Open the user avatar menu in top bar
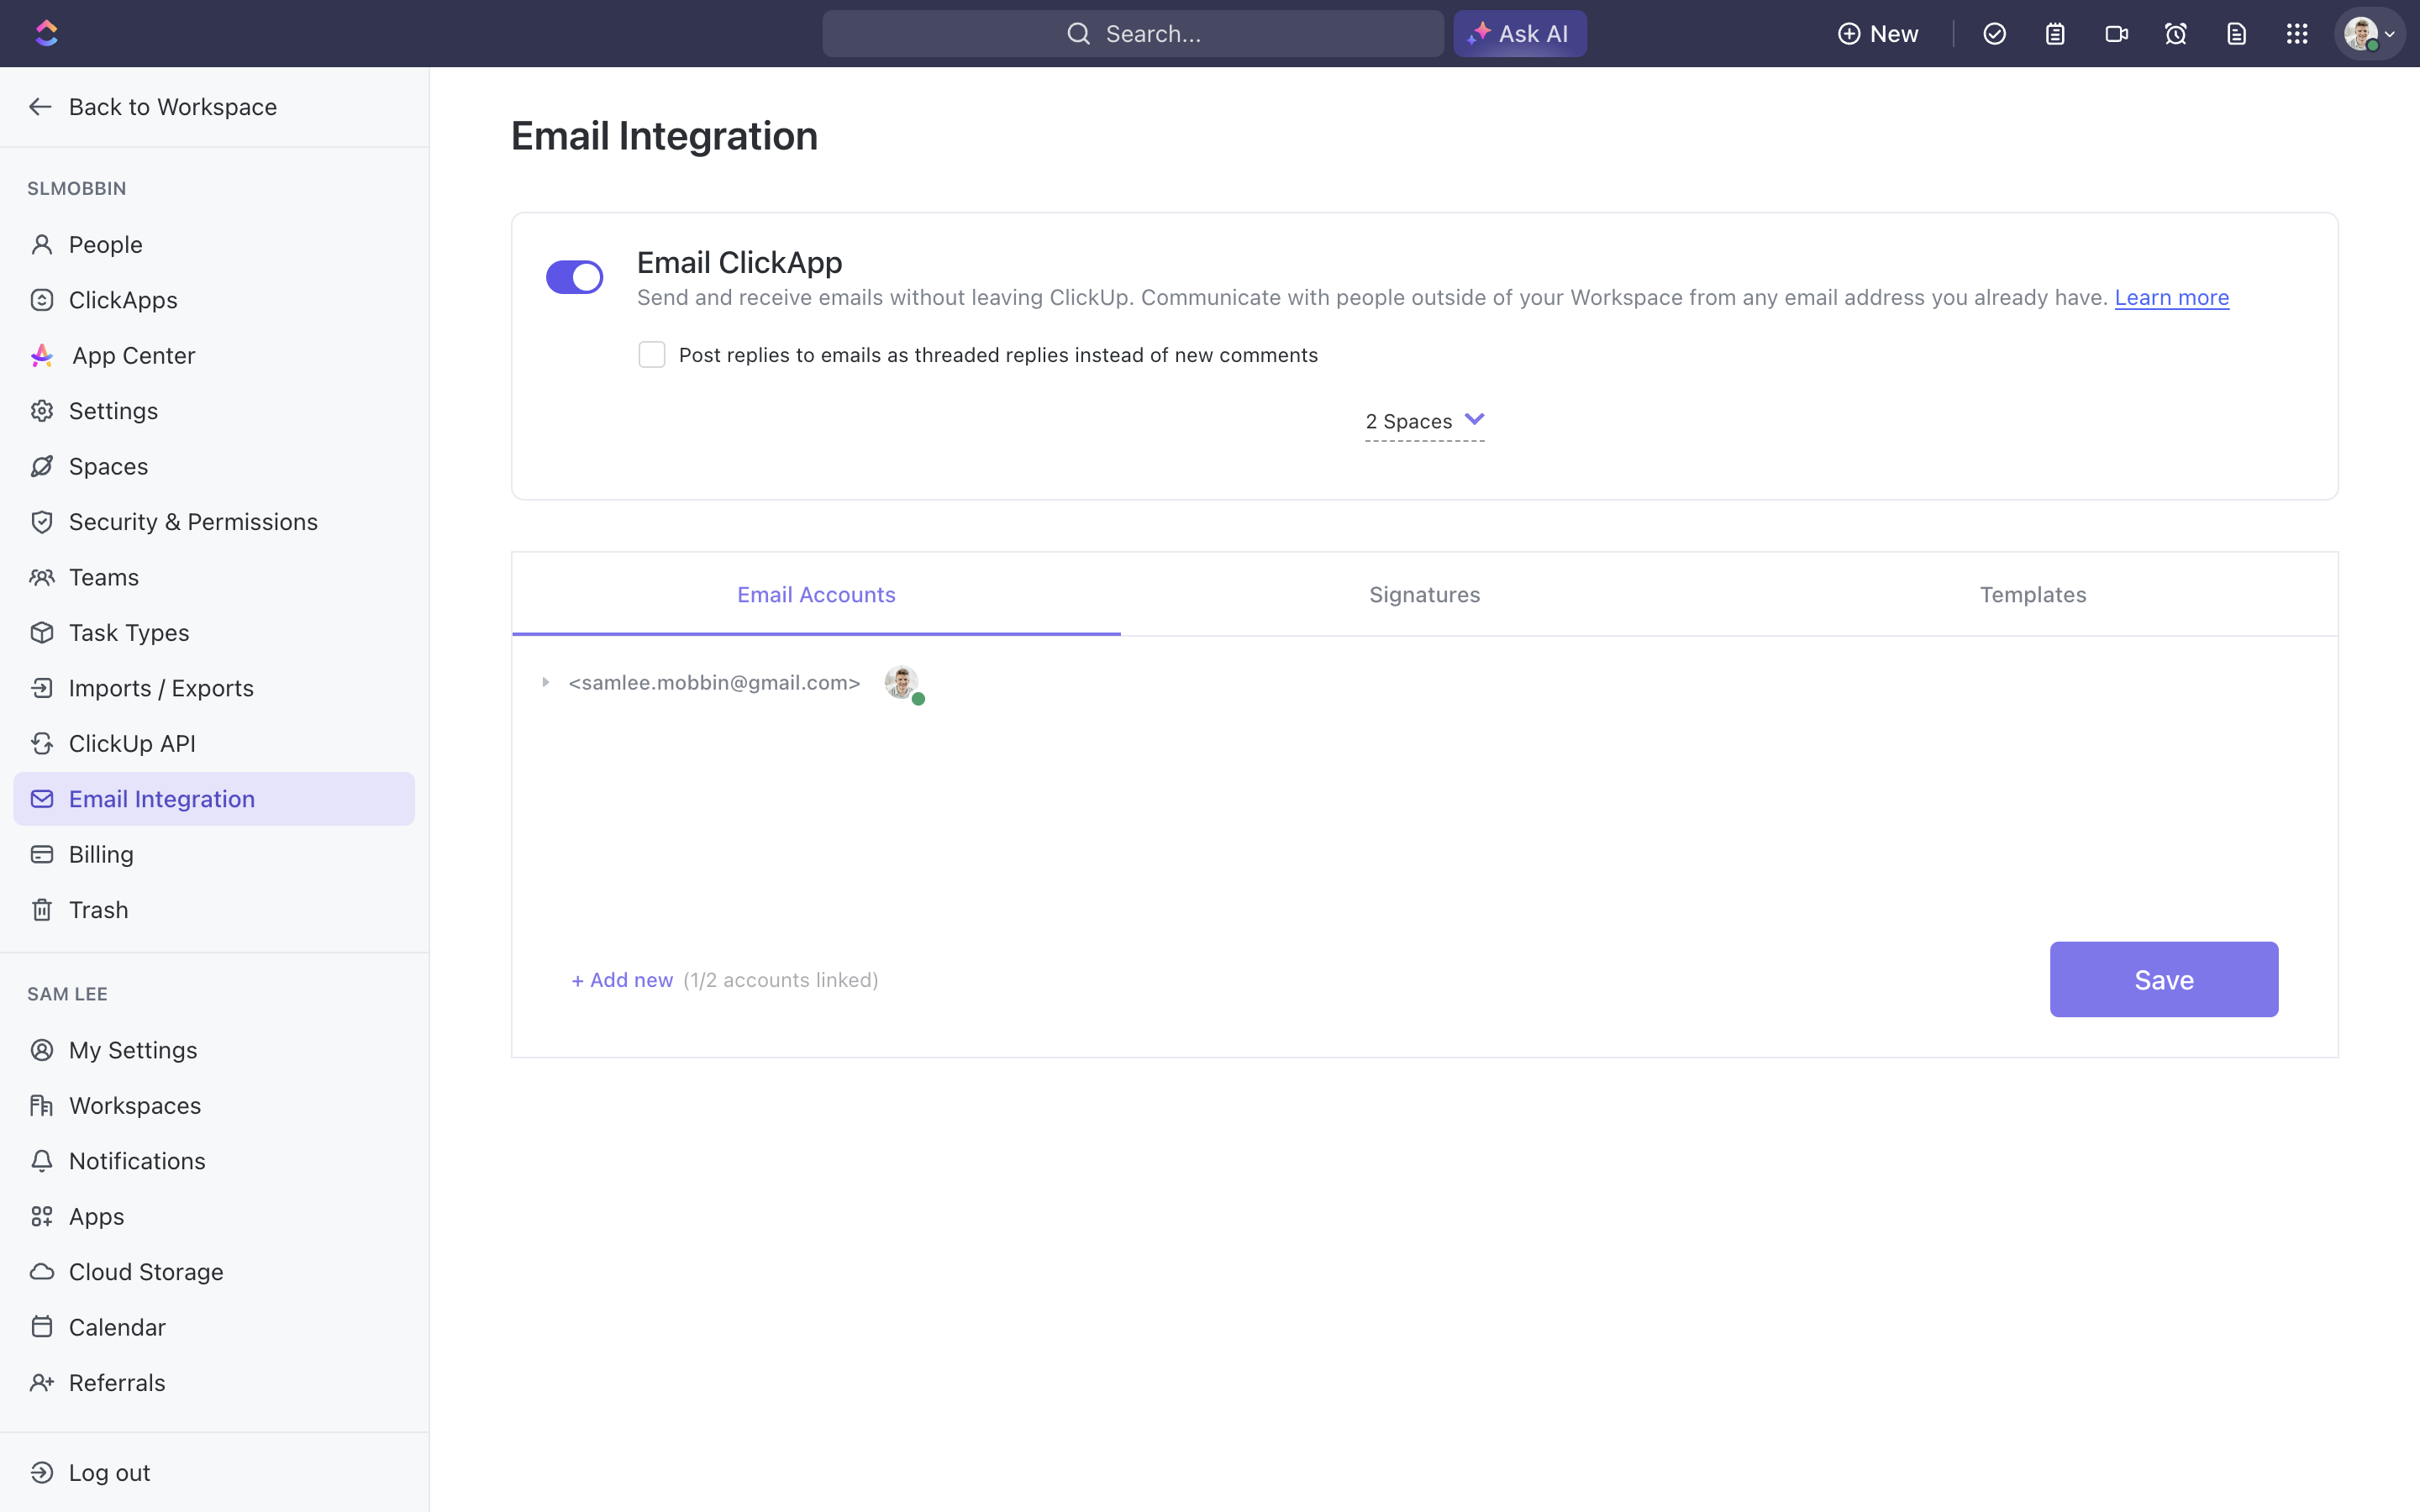 tap(2369, 34)
